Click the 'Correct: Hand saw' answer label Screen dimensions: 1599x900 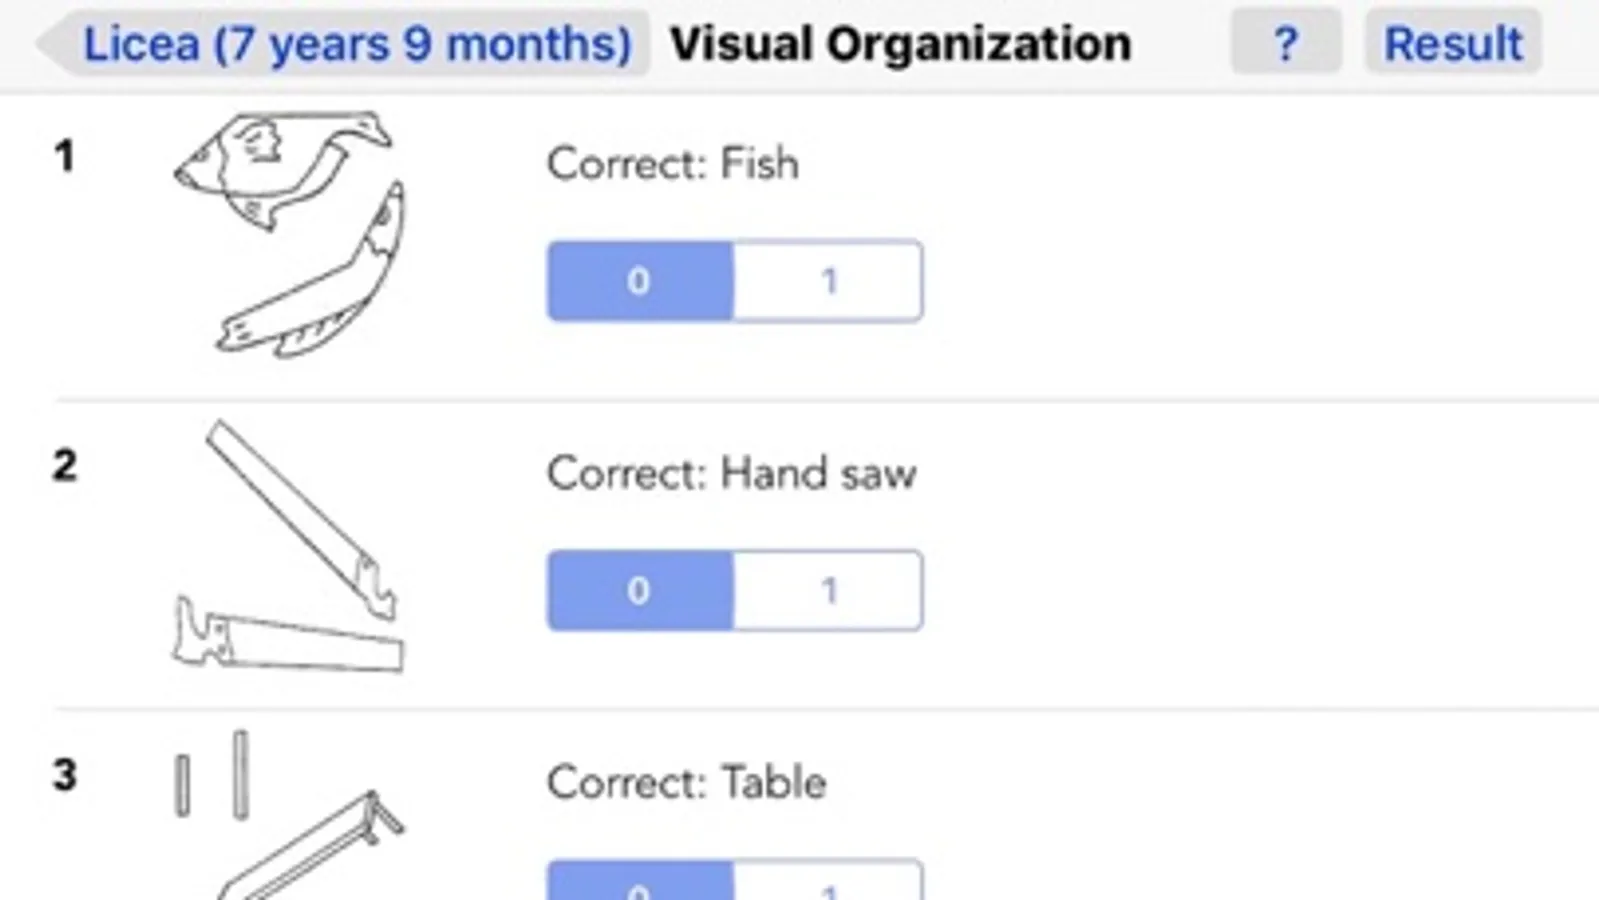pos(730,473)
